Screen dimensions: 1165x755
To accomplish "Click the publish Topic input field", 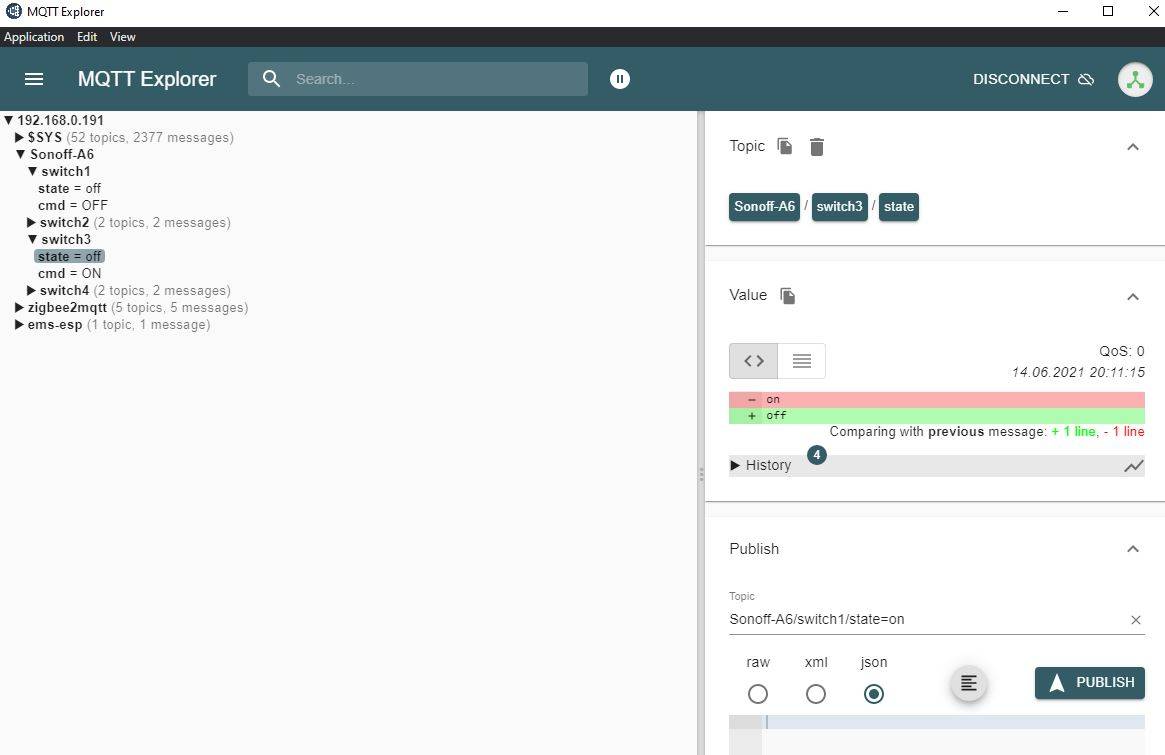I will 926,620.
